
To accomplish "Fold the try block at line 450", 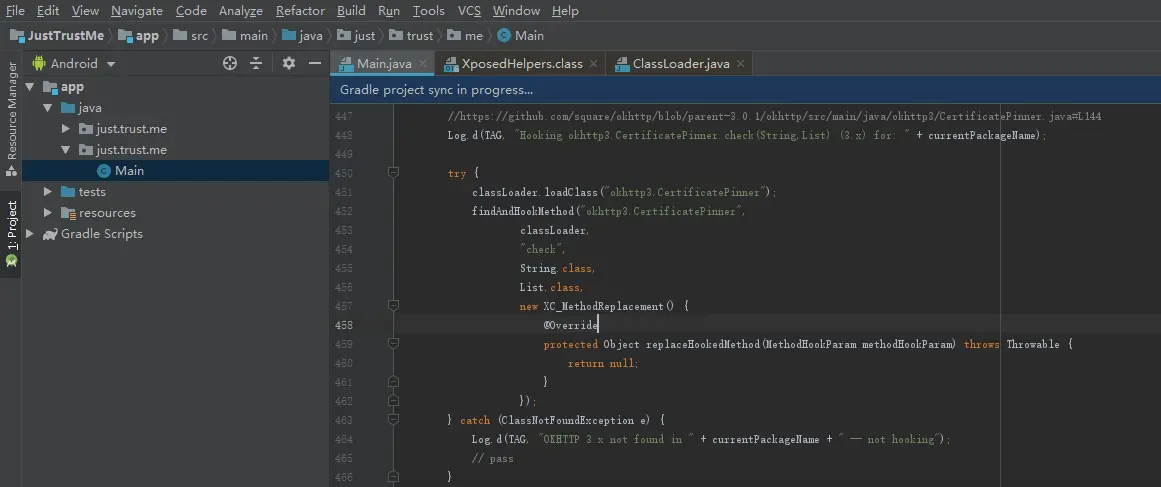I will tap(393, 173).
